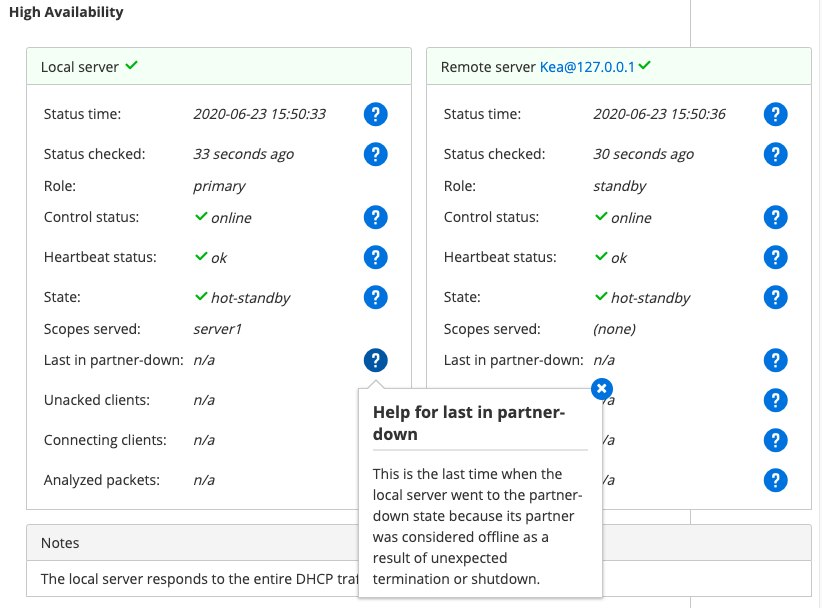Screen dimensions: 822x608
Task: Click the '(none)' scopes served value
Action: coord(614,329)
